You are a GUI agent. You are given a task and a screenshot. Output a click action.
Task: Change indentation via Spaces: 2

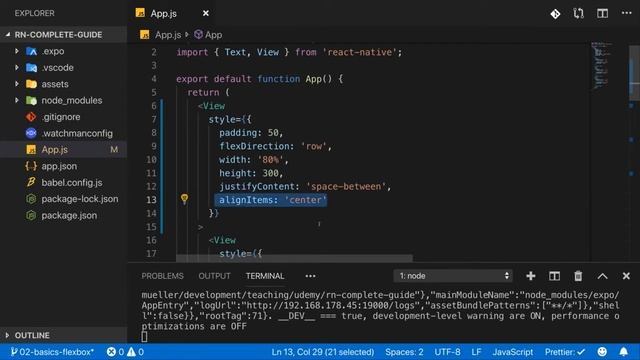point(404,352)
